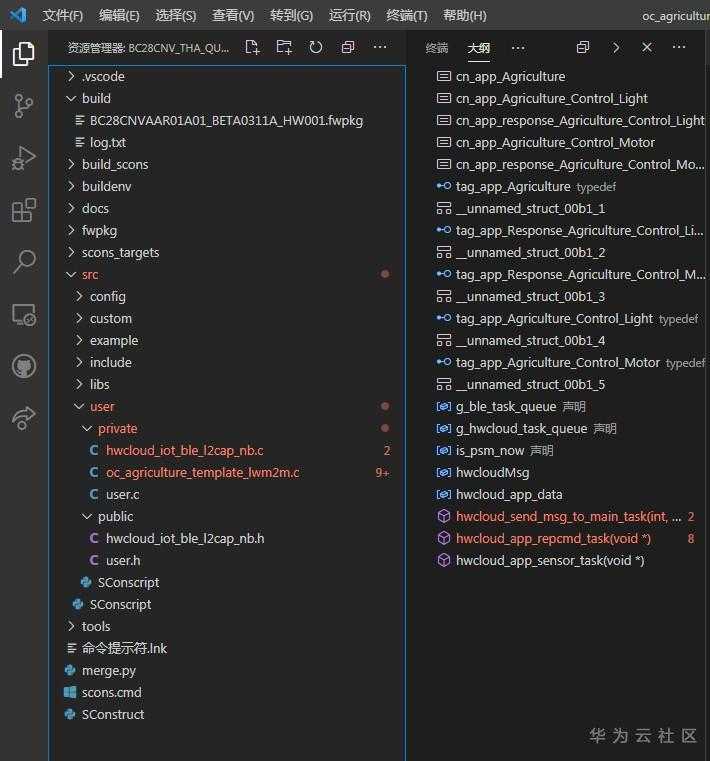Expand the buildenv folder
Viewport: 710px width, 761px height.
[x=228, y=186]
